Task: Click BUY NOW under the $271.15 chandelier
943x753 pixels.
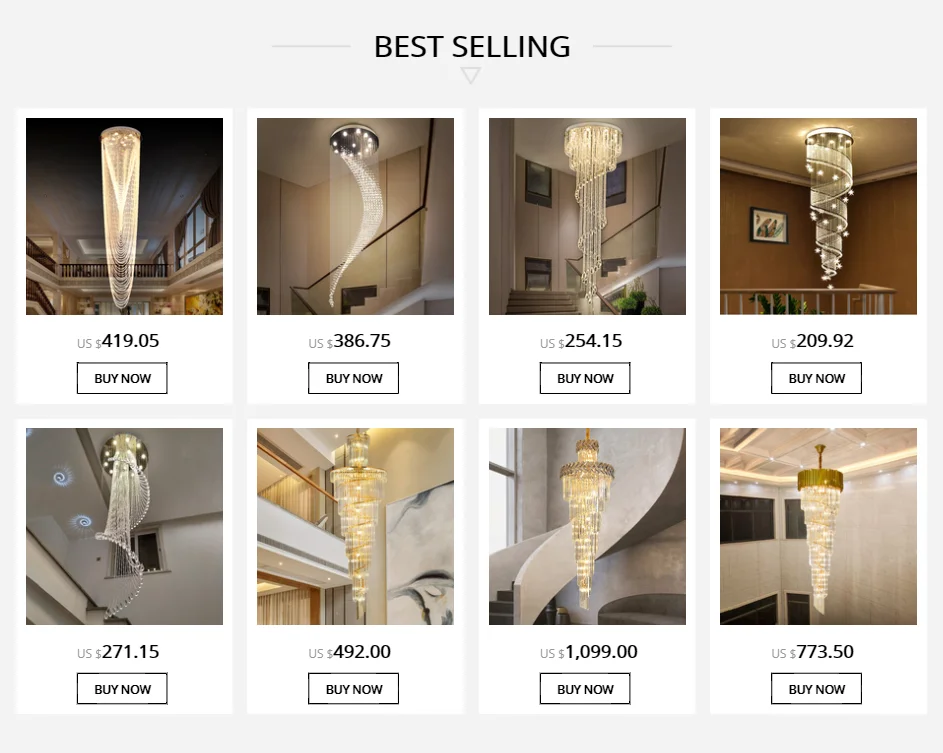Action: (x=122, y=689)
